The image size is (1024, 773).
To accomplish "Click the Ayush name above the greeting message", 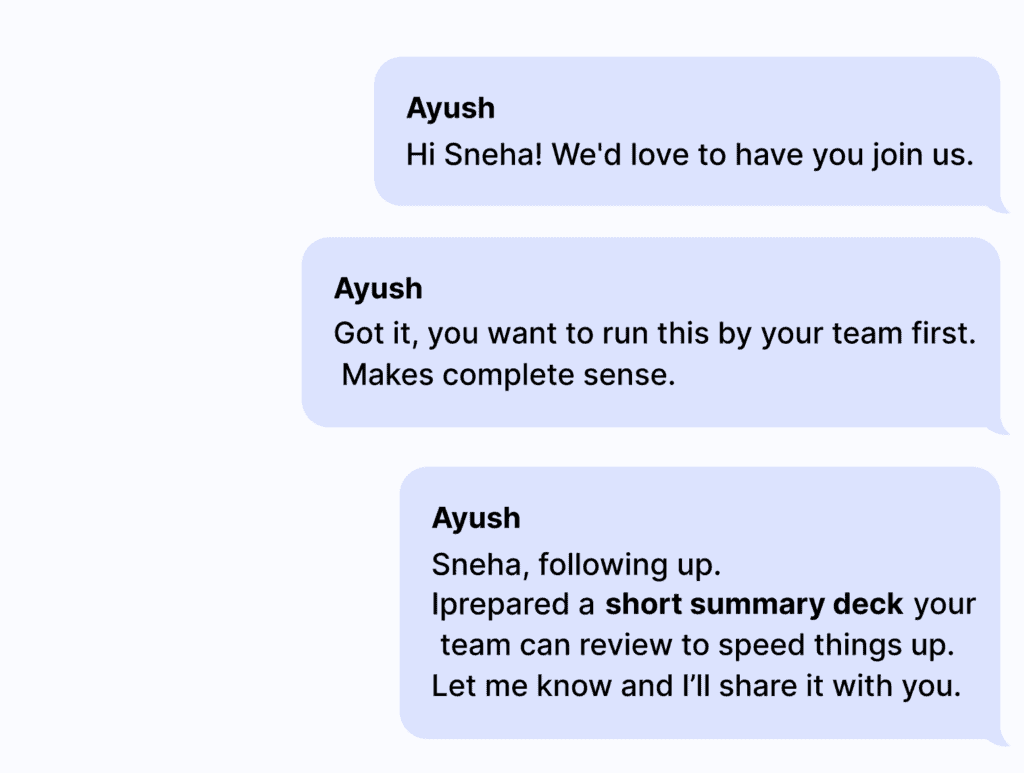I will click(450, 108).
